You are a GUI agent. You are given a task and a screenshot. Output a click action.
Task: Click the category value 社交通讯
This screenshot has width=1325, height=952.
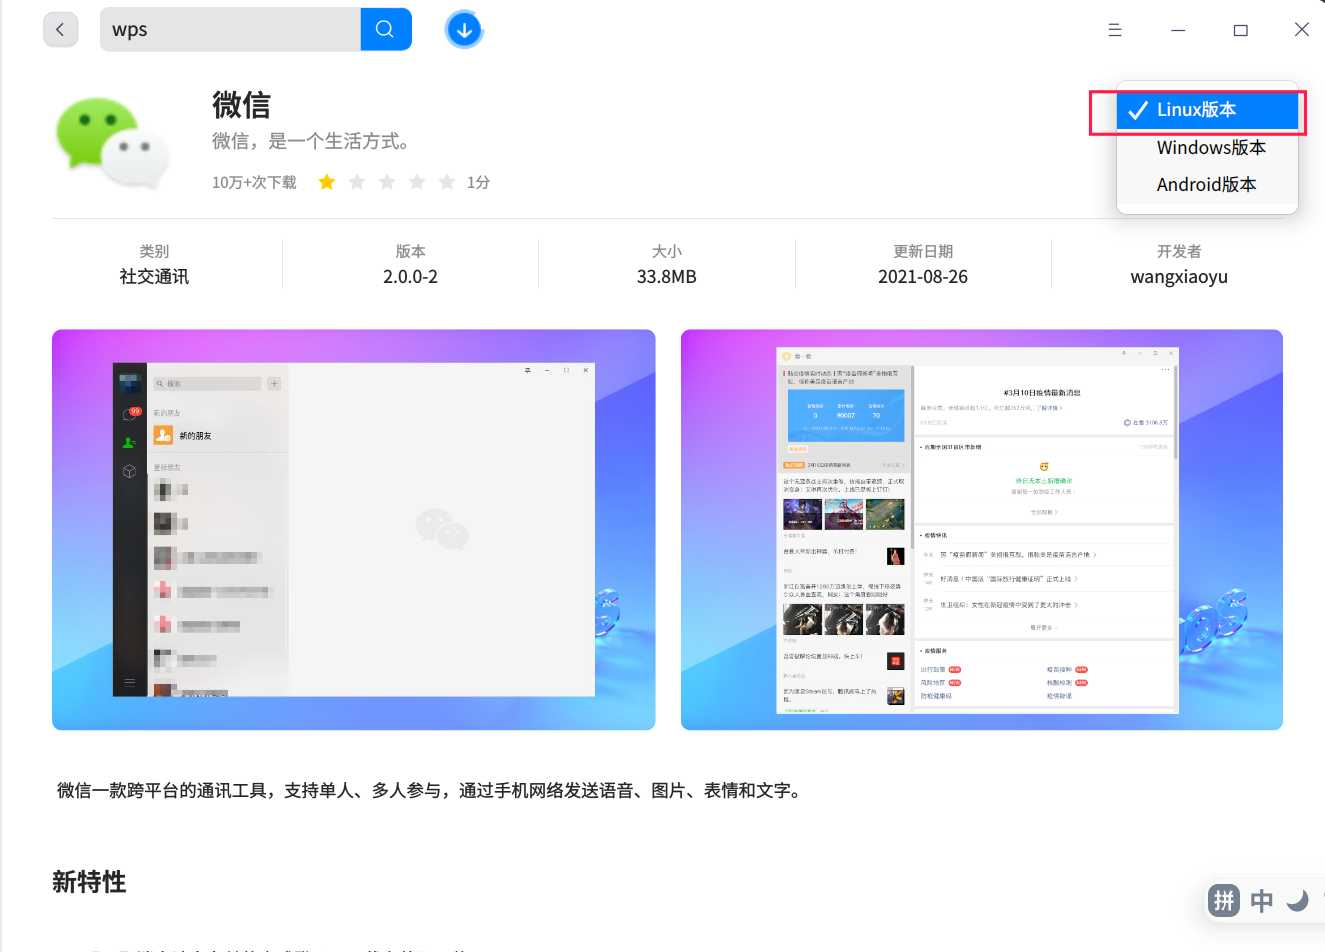click(154, 277)
